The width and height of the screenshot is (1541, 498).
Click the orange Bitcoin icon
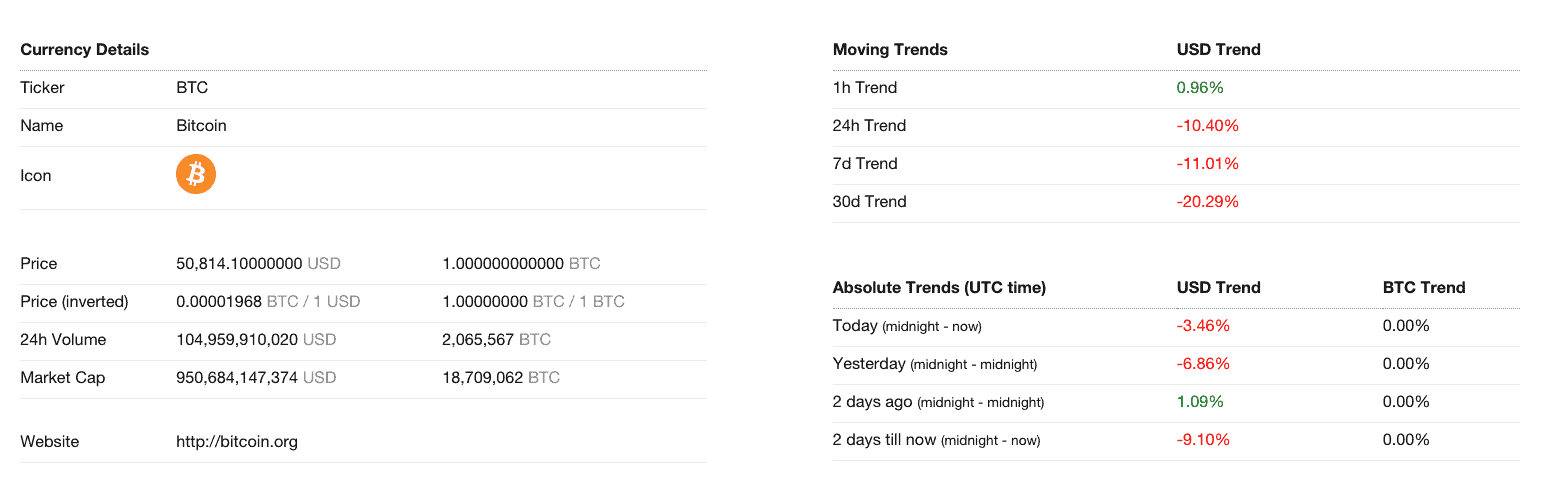(196, 175)
